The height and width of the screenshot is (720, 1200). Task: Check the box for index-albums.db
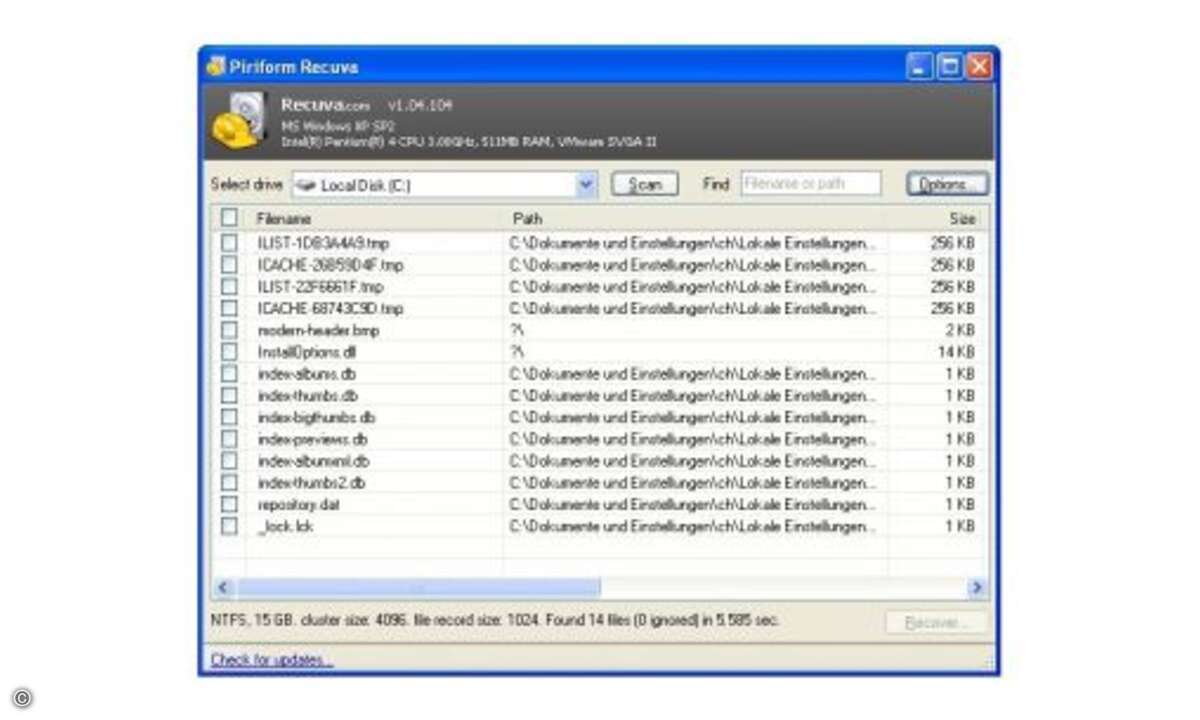point(230,373)
